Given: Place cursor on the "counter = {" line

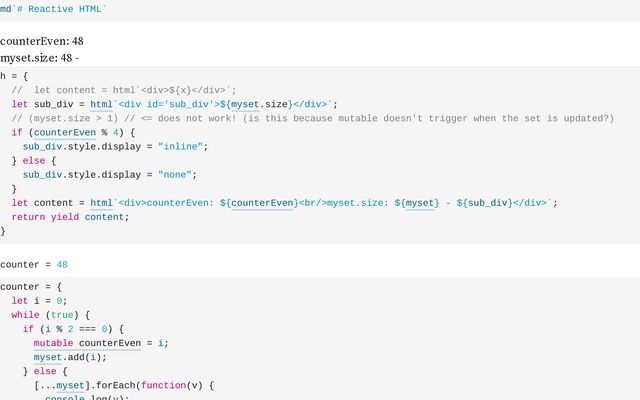Looking at the screenshot, I should tap(32, 287).
